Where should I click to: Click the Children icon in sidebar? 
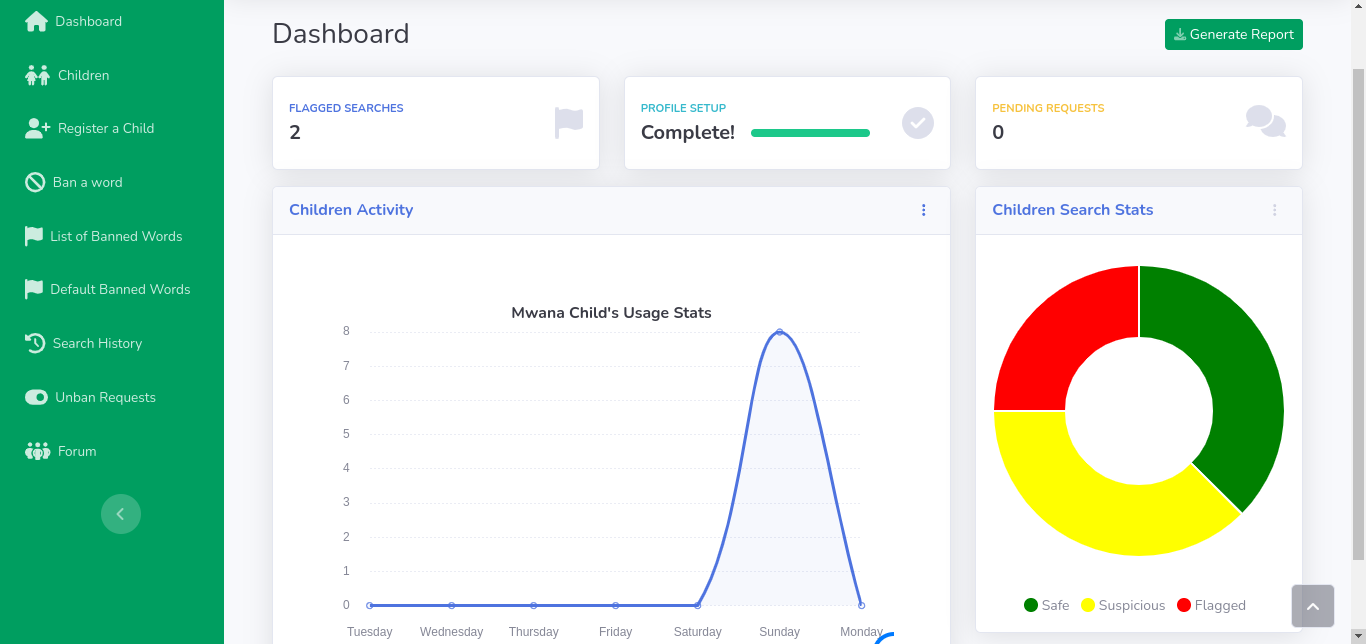point(37,75)
